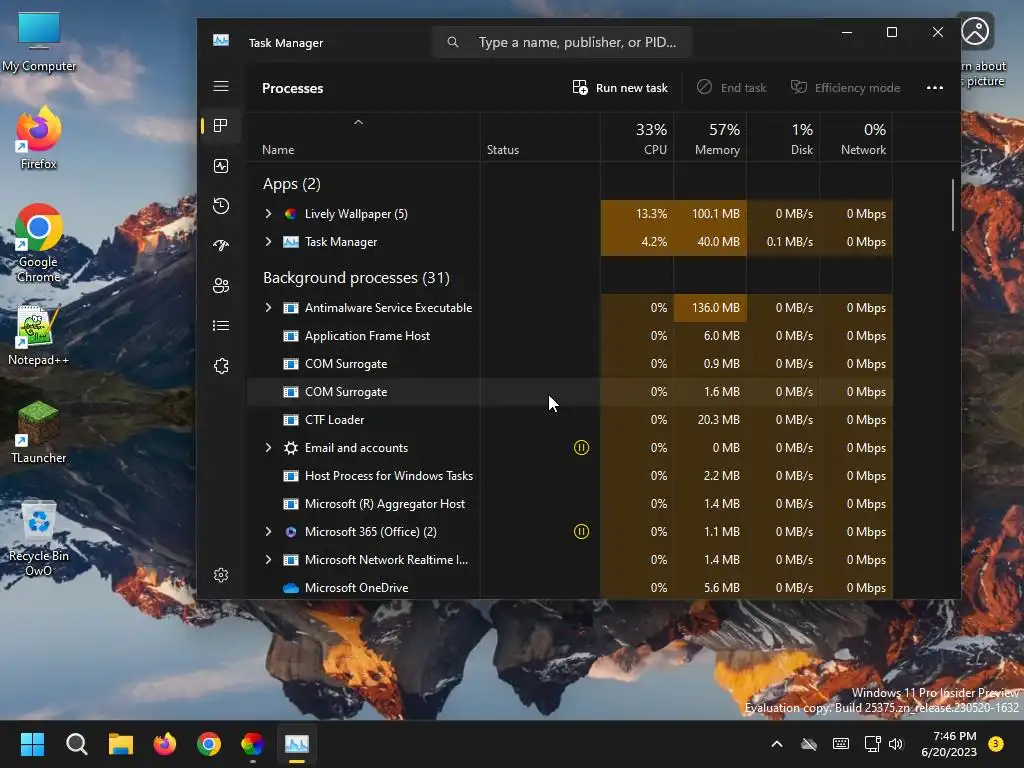Open taskbar Search
The width and height of the screenshot is (1024, 768).
(76, 744)
